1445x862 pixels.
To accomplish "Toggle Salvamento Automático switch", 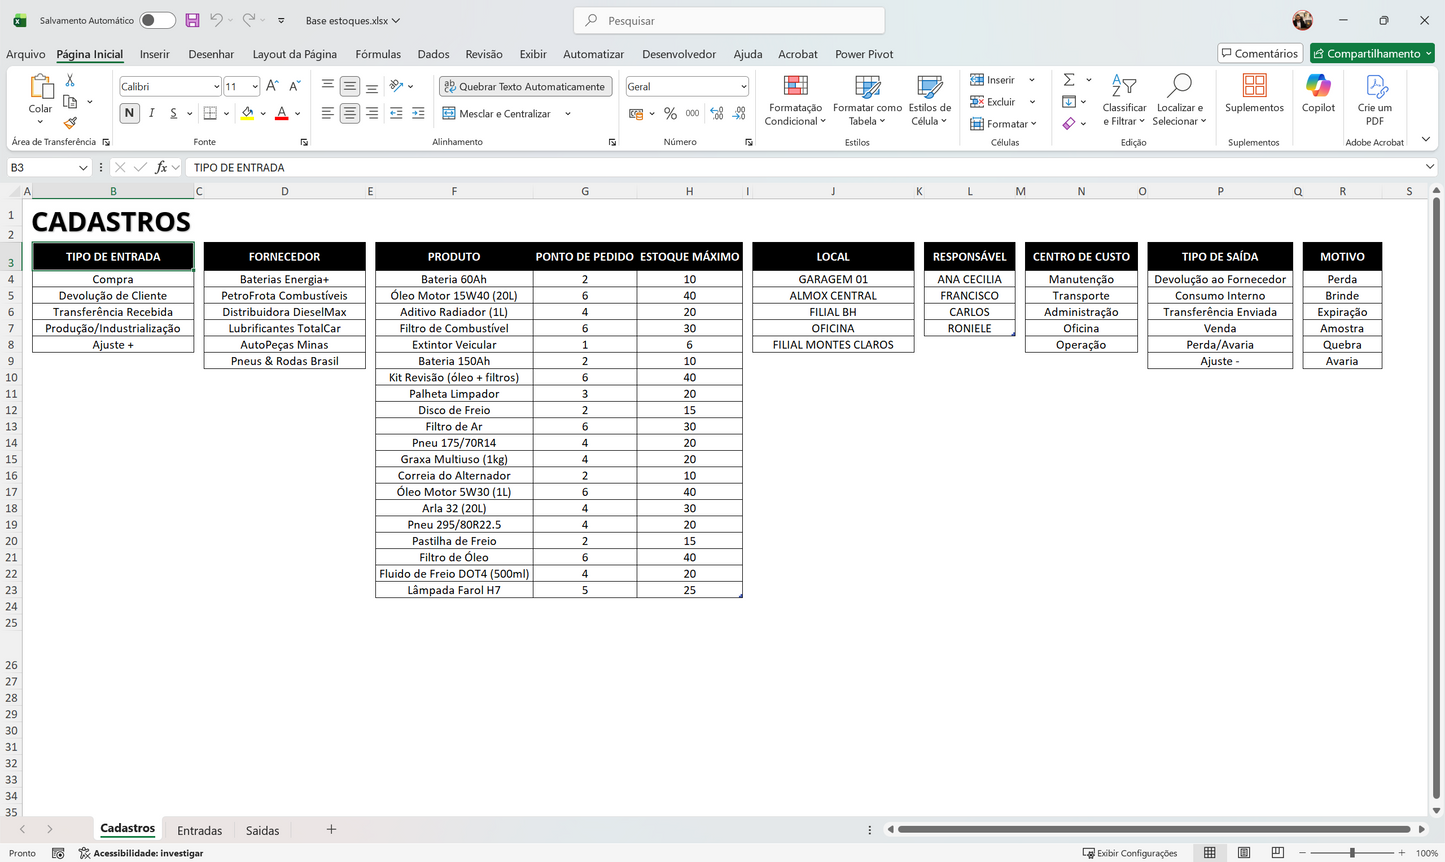I will (157, 20).
